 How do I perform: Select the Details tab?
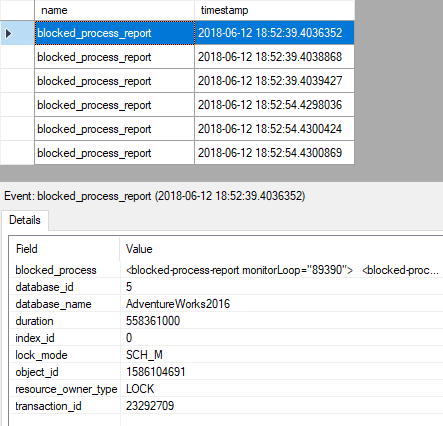25,220
